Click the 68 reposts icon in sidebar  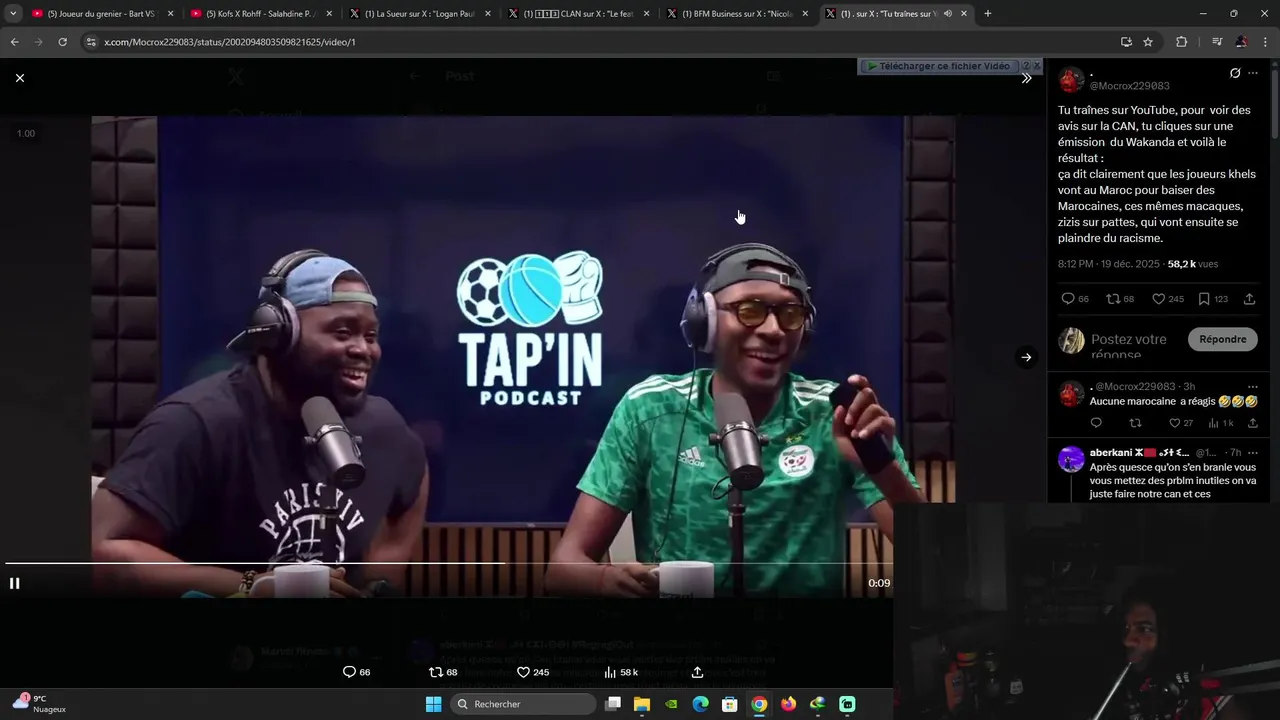(1120, 299)
